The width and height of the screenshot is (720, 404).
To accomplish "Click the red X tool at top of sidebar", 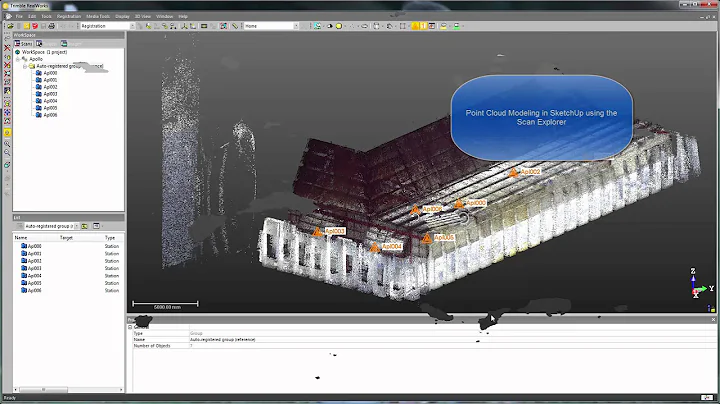I will tap(7, 48).
